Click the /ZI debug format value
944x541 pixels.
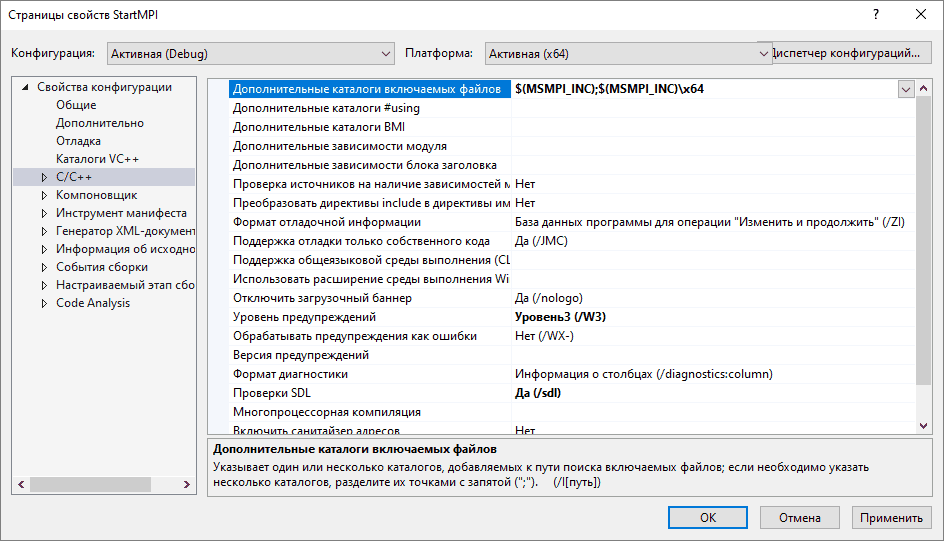click(710, 222)
